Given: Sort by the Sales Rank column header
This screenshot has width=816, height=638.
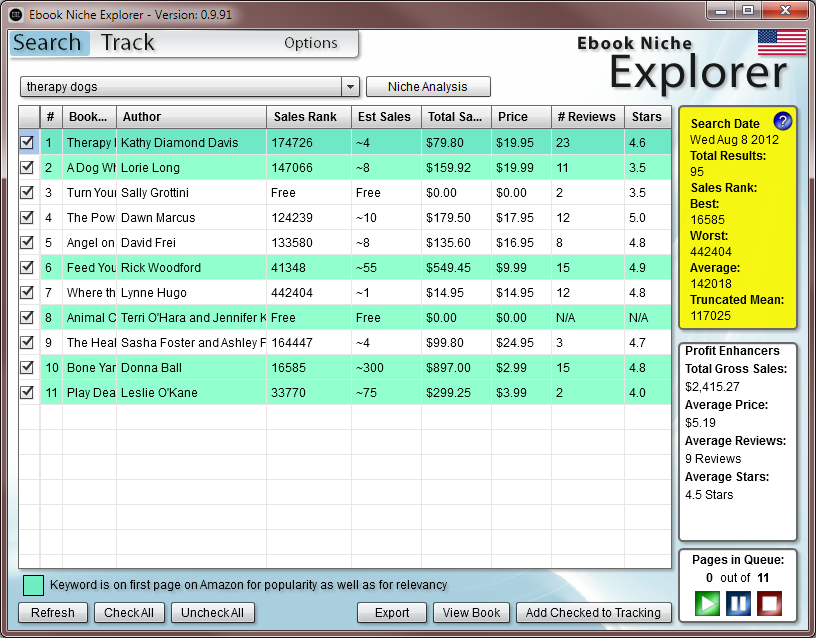Looking at the screenshot, I should click(x=309, y=117).
